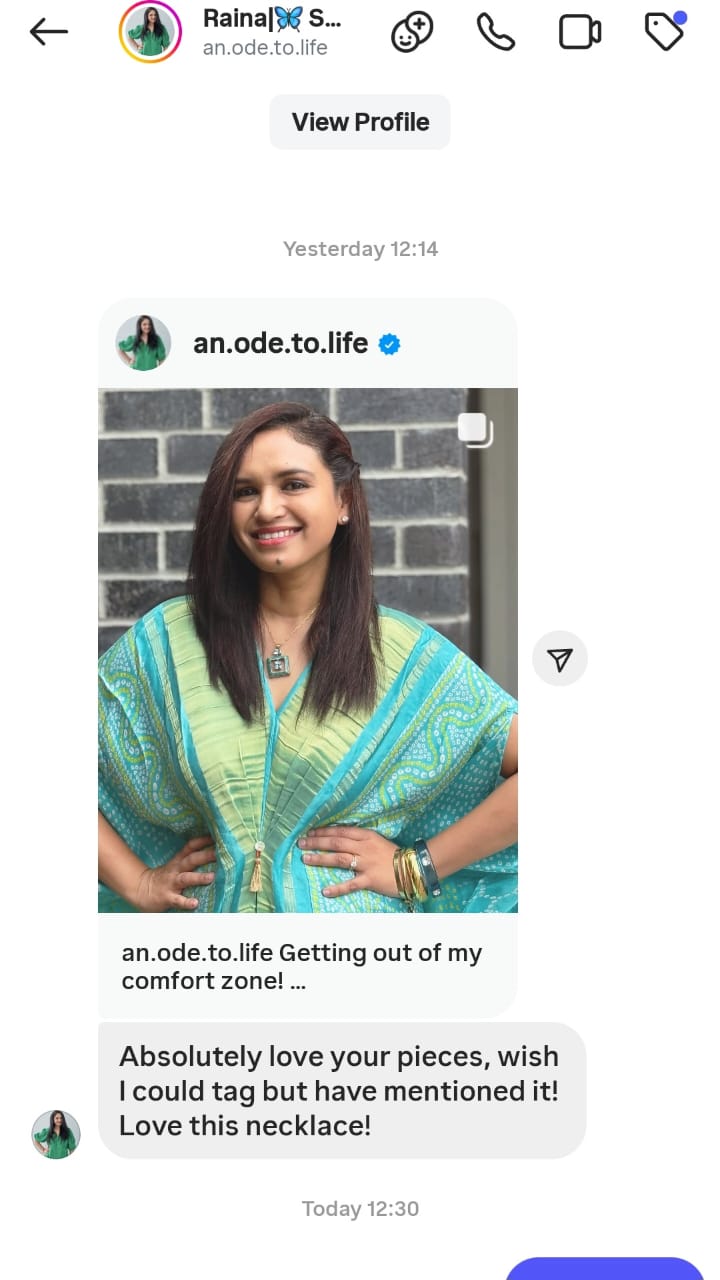
Task: Tap the small avatar in shared post header
Action: [x=143, y=343]
